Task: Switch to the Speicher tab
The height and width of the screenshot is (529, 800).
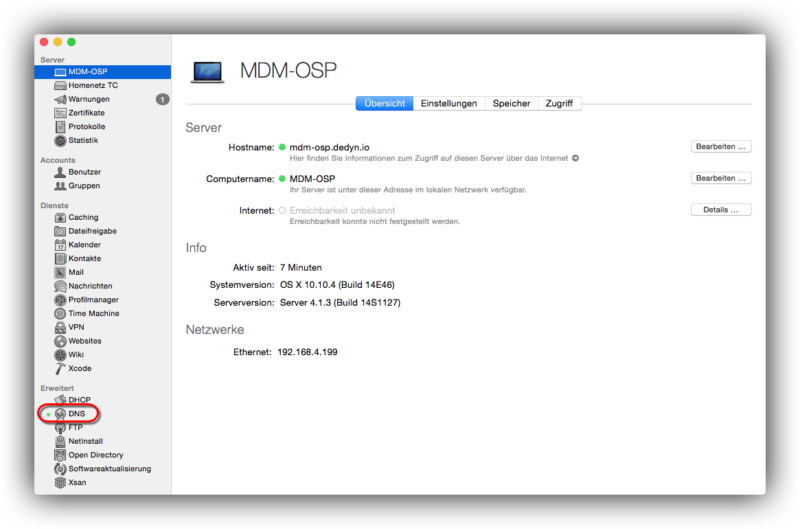Action: coord(511,104)
